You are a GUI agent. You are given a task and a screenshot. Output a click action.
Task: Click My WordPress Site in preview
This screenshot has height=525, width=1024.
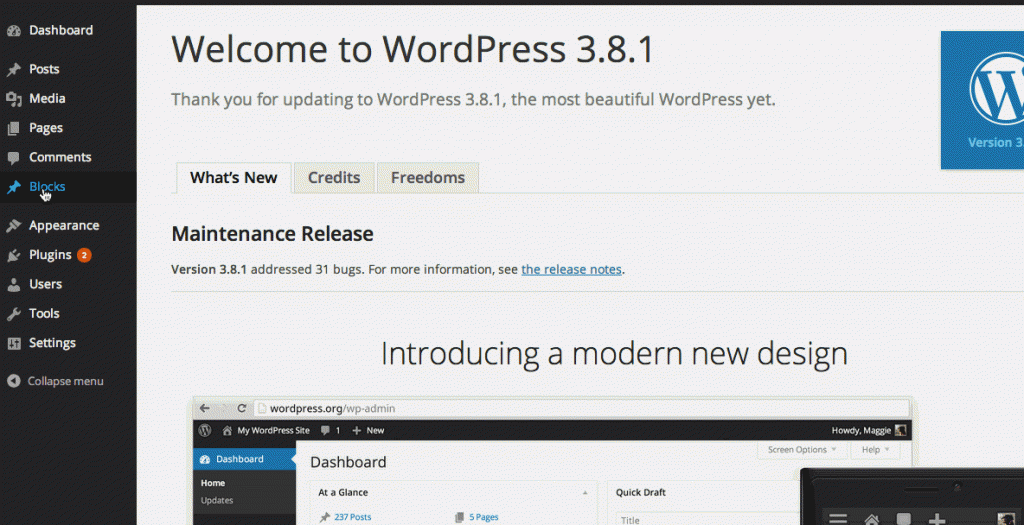tap(274, 431)
